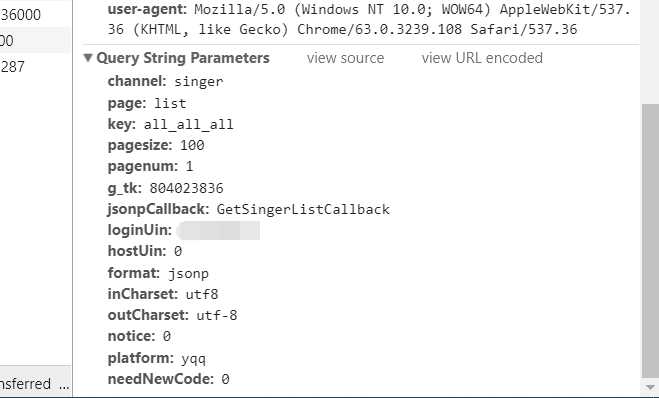Click the outCharset value utf-8

pos(216,315)
